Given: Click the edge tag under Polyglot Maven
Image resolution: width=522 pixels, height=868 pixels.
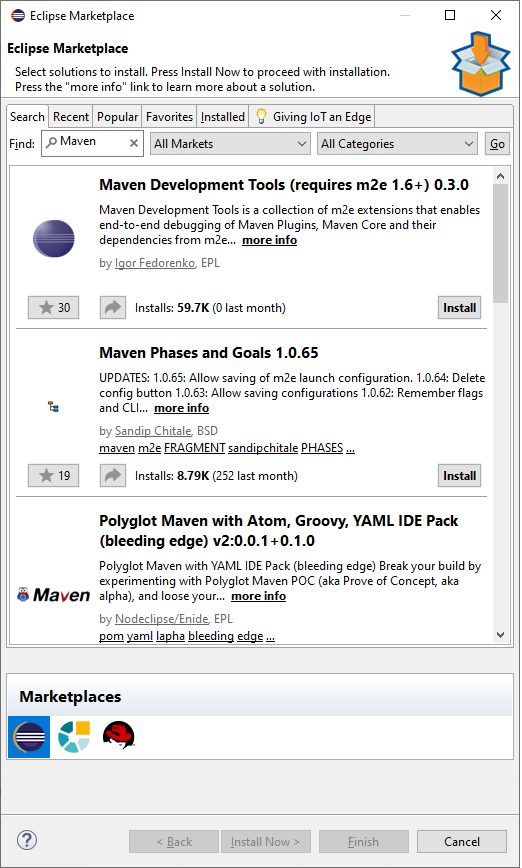Looking at the screenshot, I should 250,636.
